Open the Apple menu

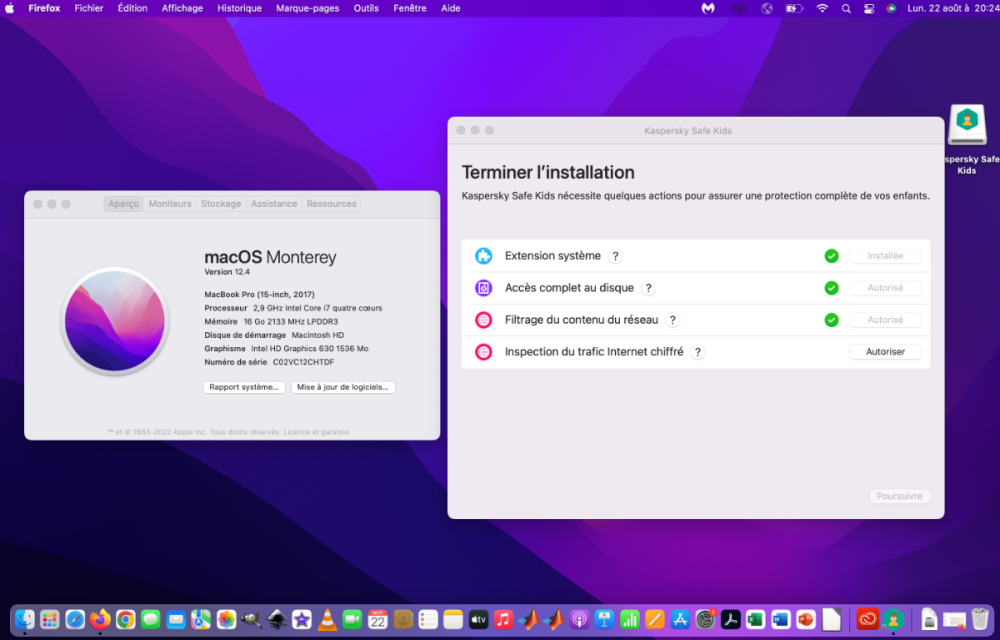(x=10, y=8)
